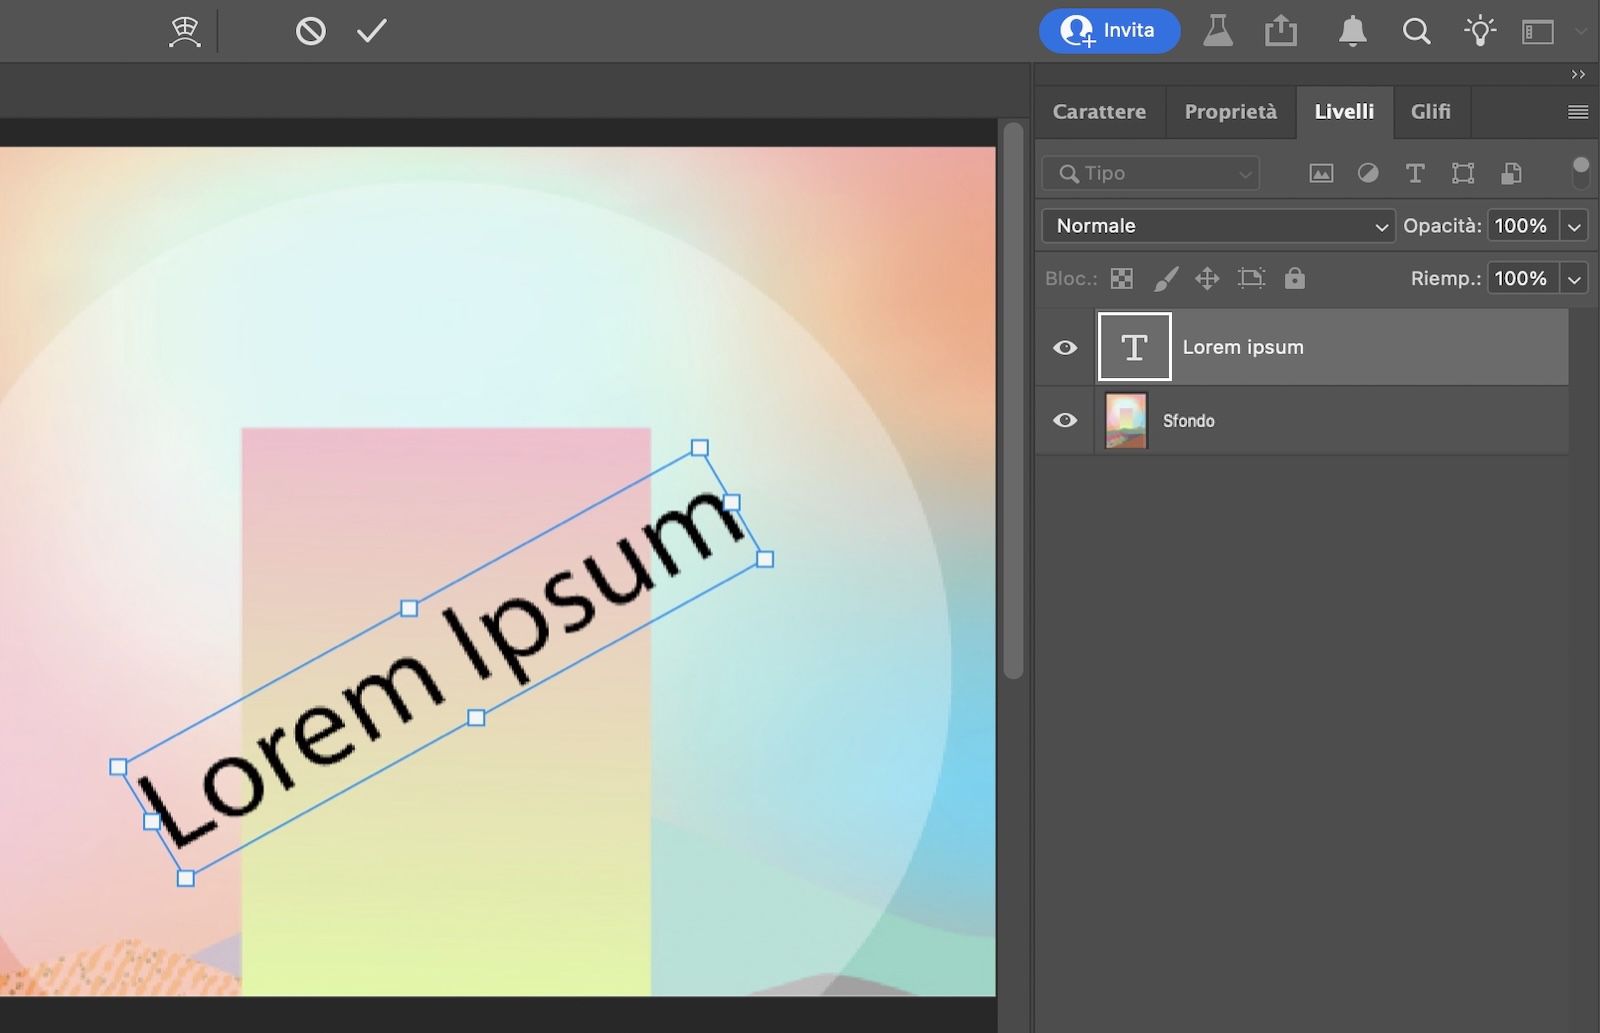
Task: Select the Sfondo layer name
Action: 1188,421
